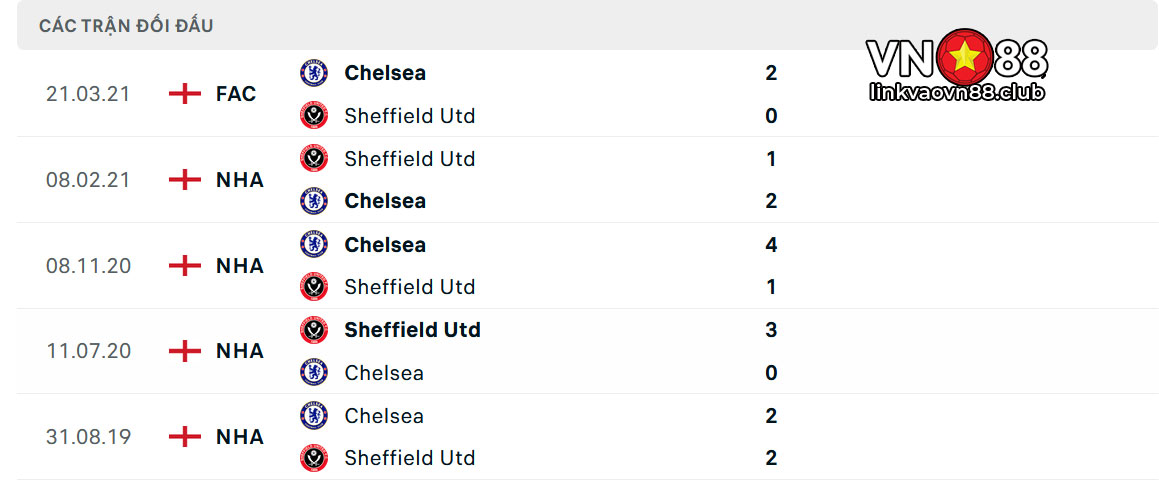Select FAC competition label
1159x486 pixels.
pos(237,94)
